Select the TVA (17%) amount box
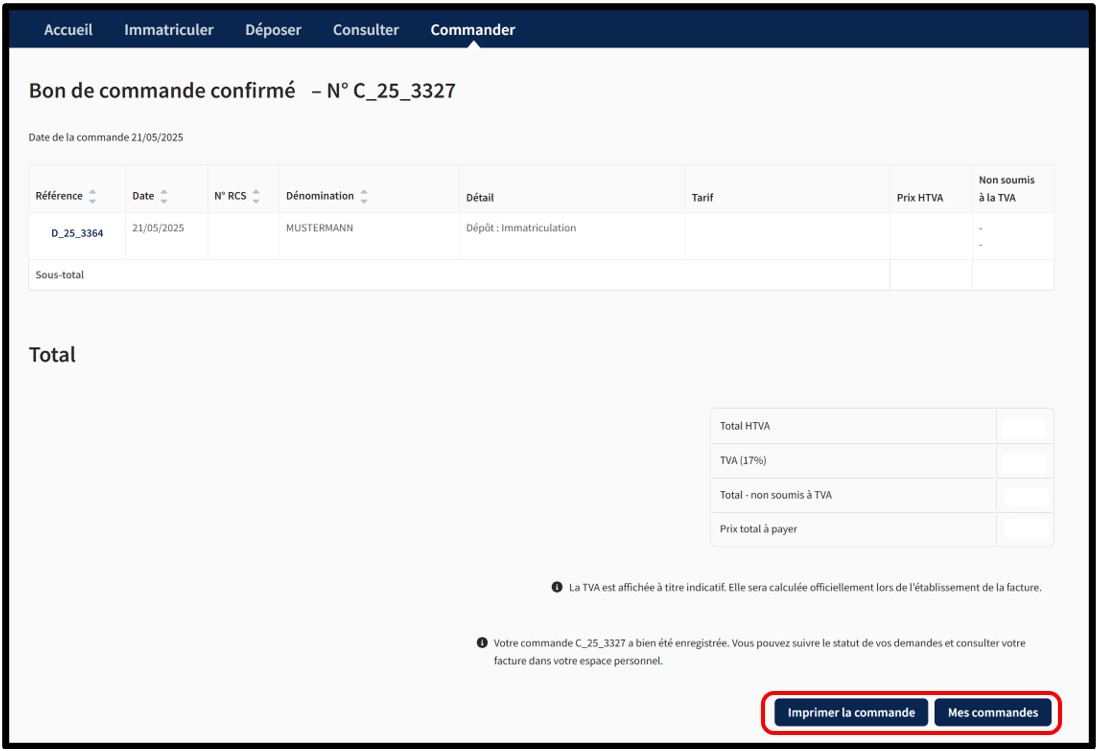 pos(1024,461)
